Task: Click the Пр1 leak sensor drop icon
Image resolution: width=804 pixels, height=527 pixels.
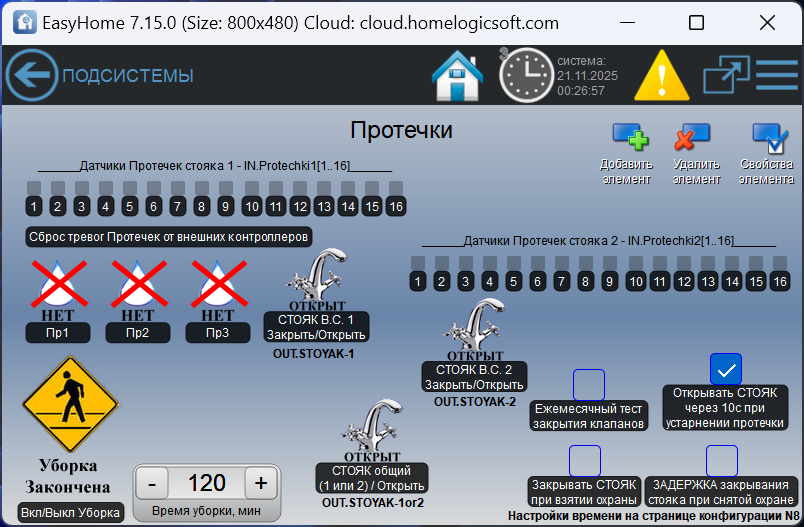Action: [57, 284]
